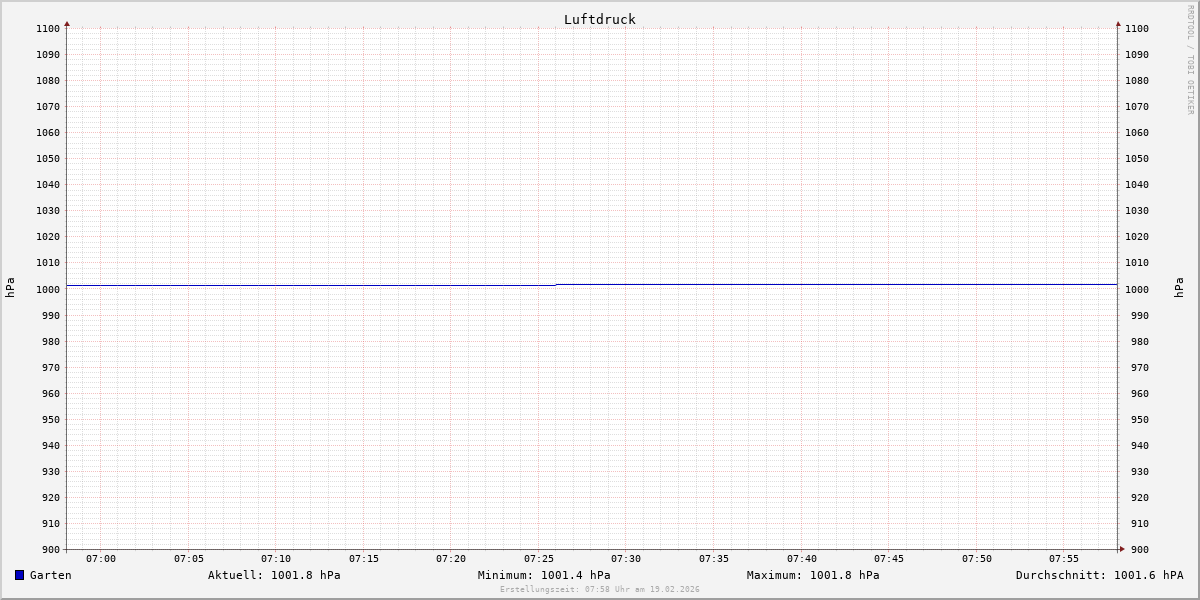1200x600 pixels.
Task: Click the Erstellungszeit timestamp footer text
Action: [x=600, y=589]
